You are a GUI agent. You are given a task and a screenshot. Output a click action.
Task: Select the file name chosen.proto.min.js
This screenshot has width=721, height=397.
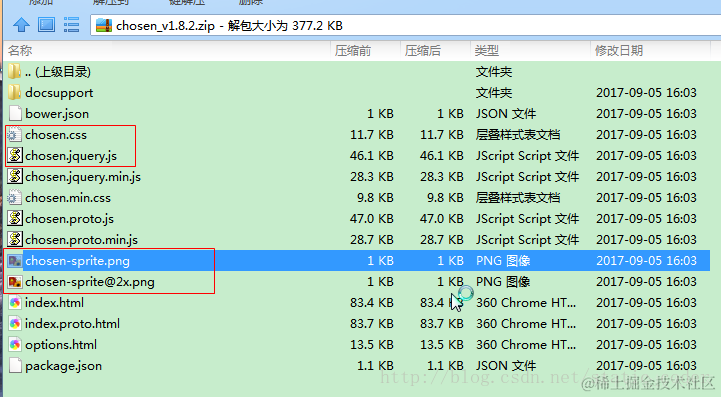click(x=81, y=240)
